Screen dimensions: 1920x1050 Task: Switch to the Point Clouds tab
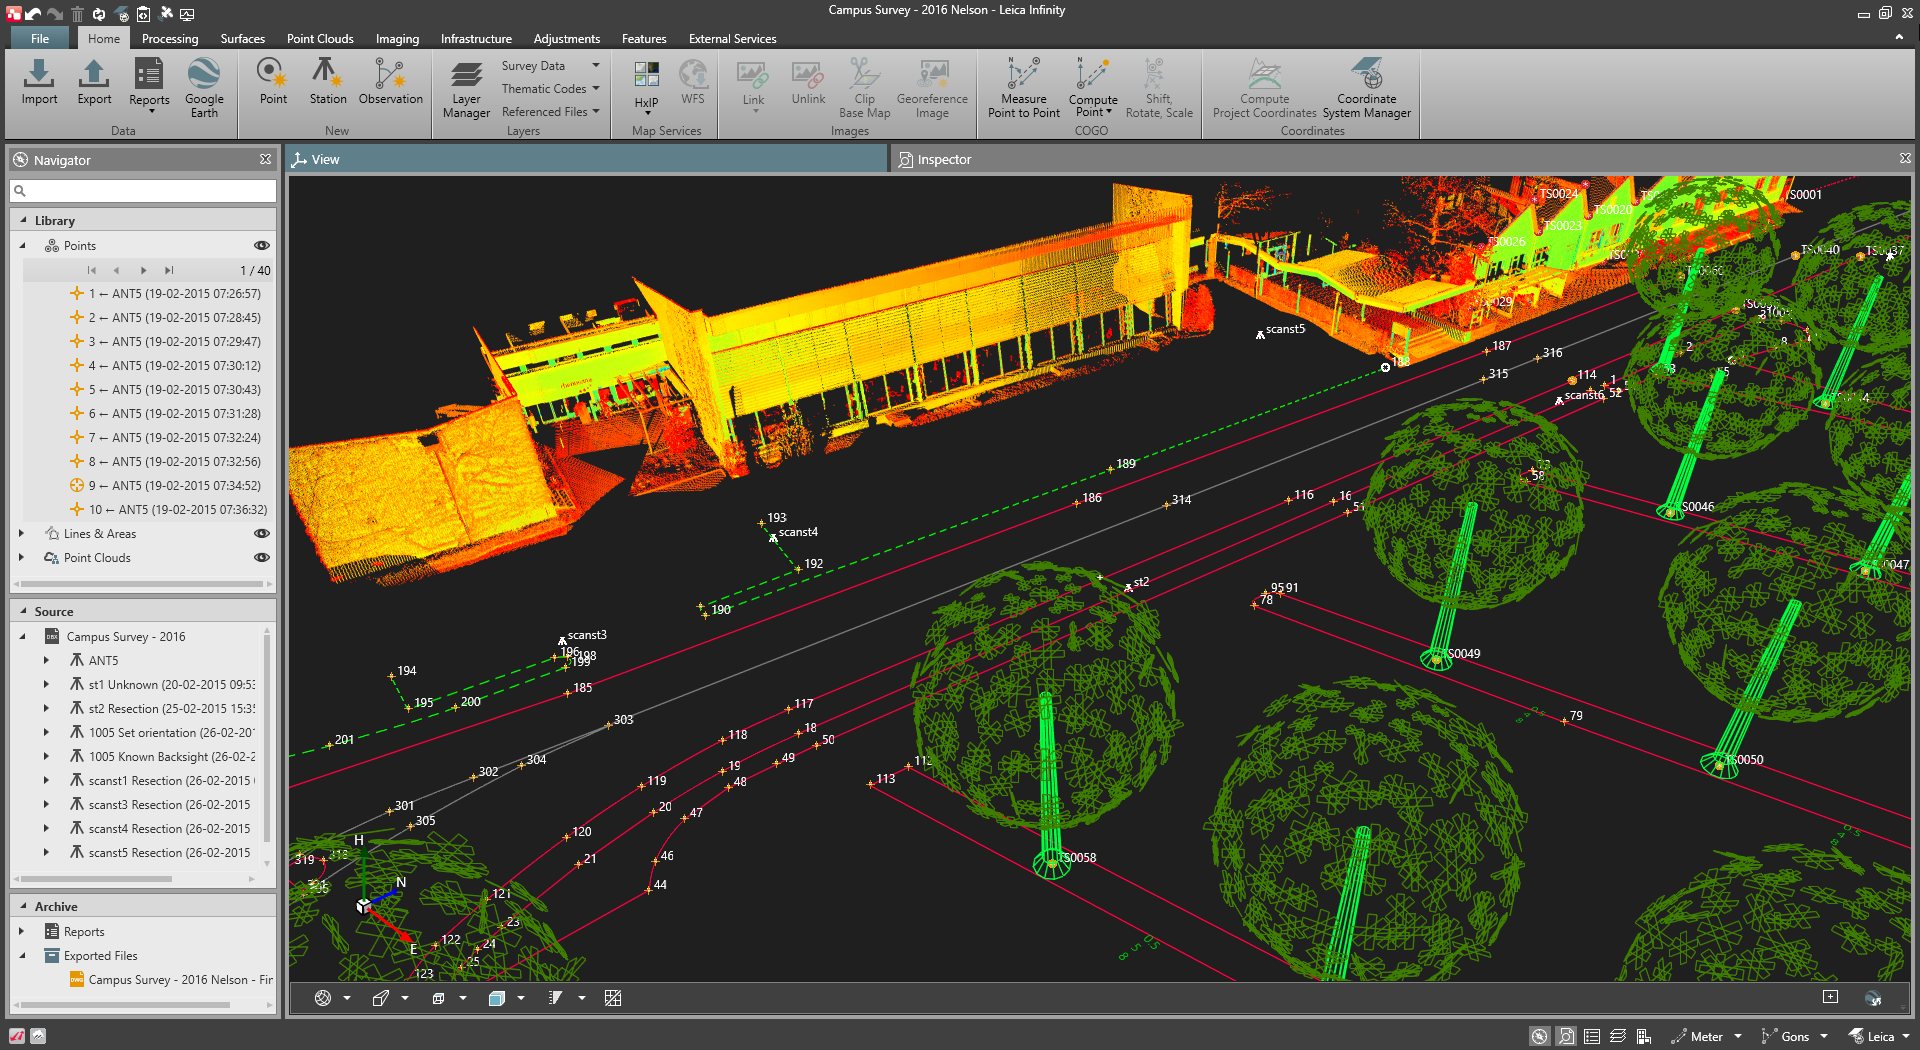click(320, 38)
